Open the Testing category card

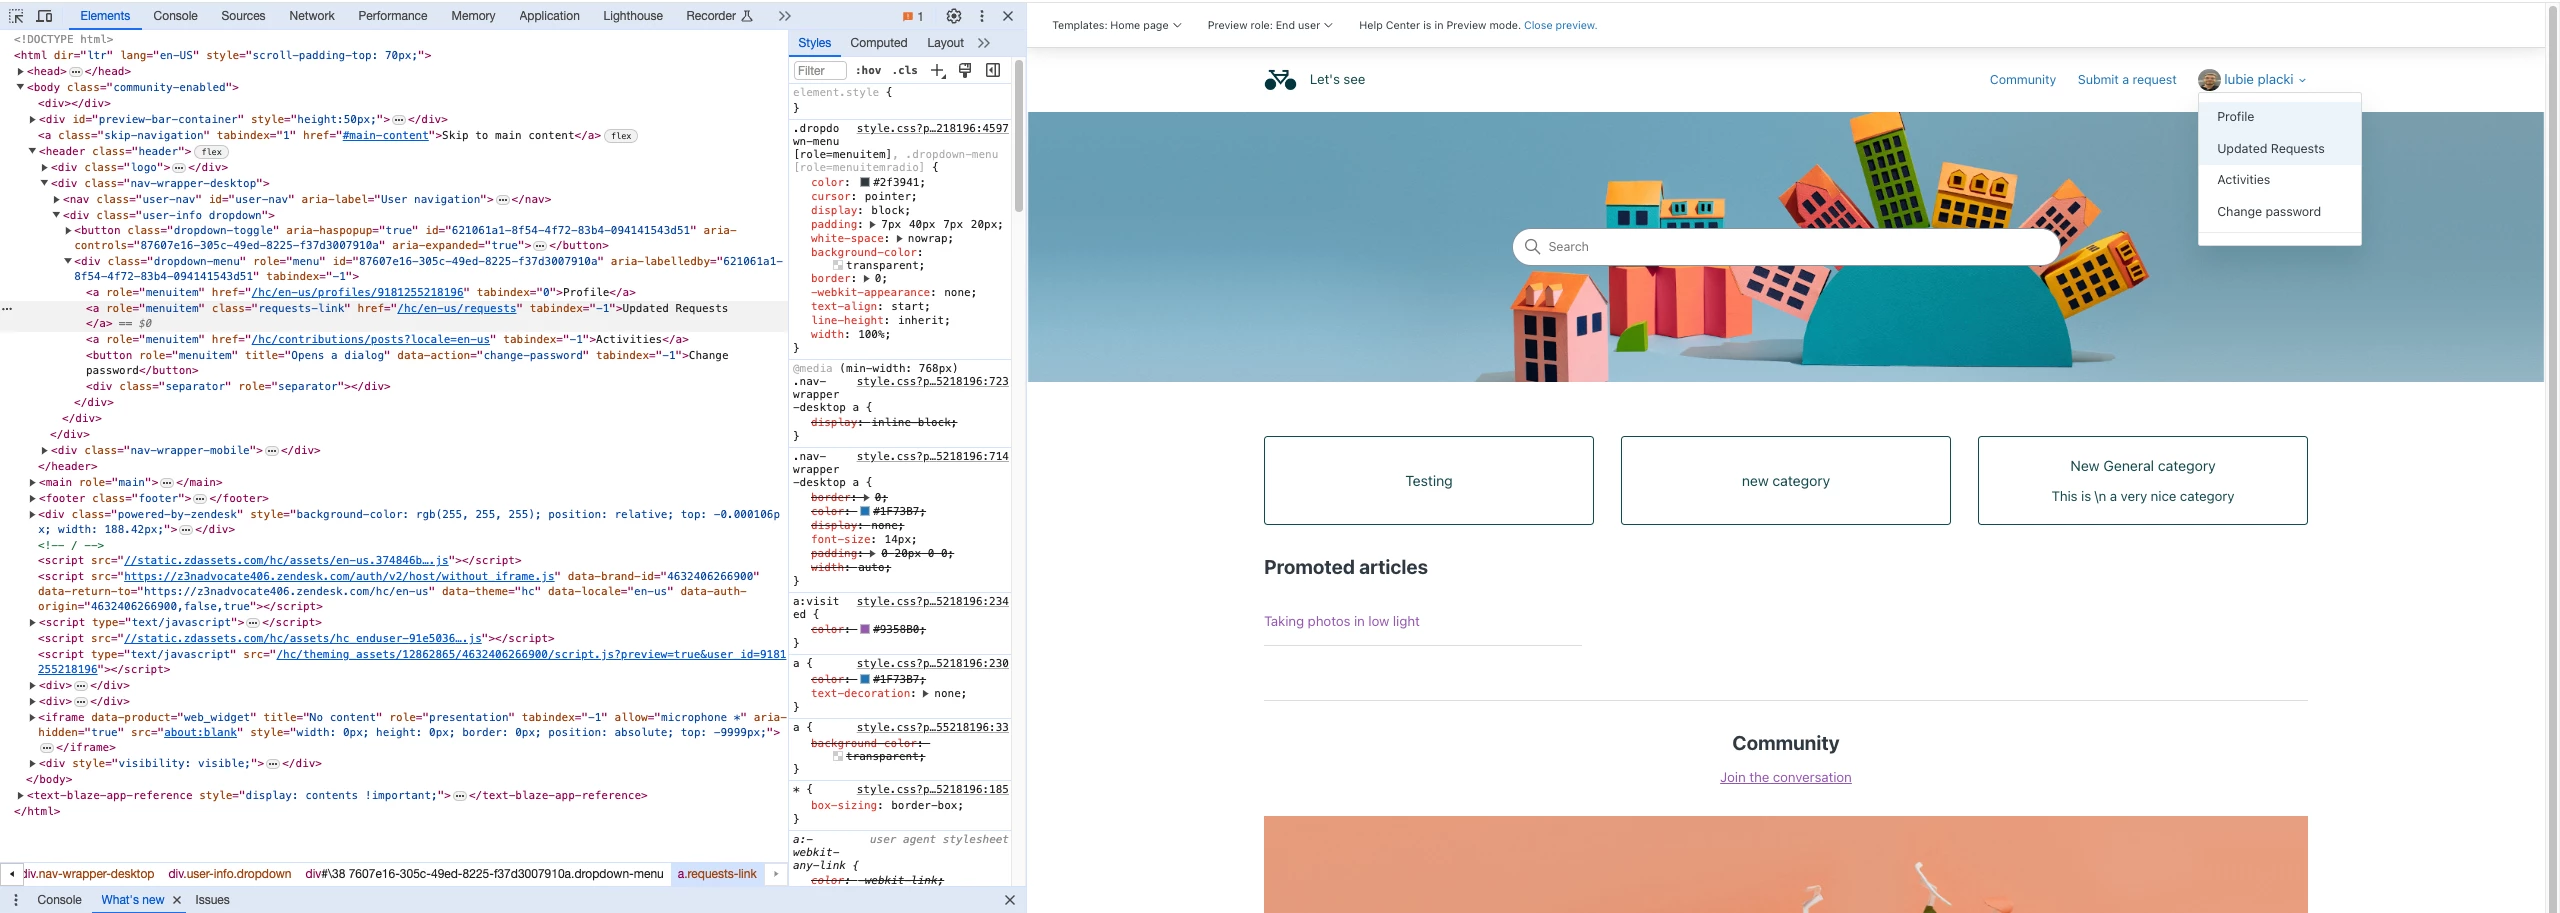pyautogui.click(x=1428, y=481)
